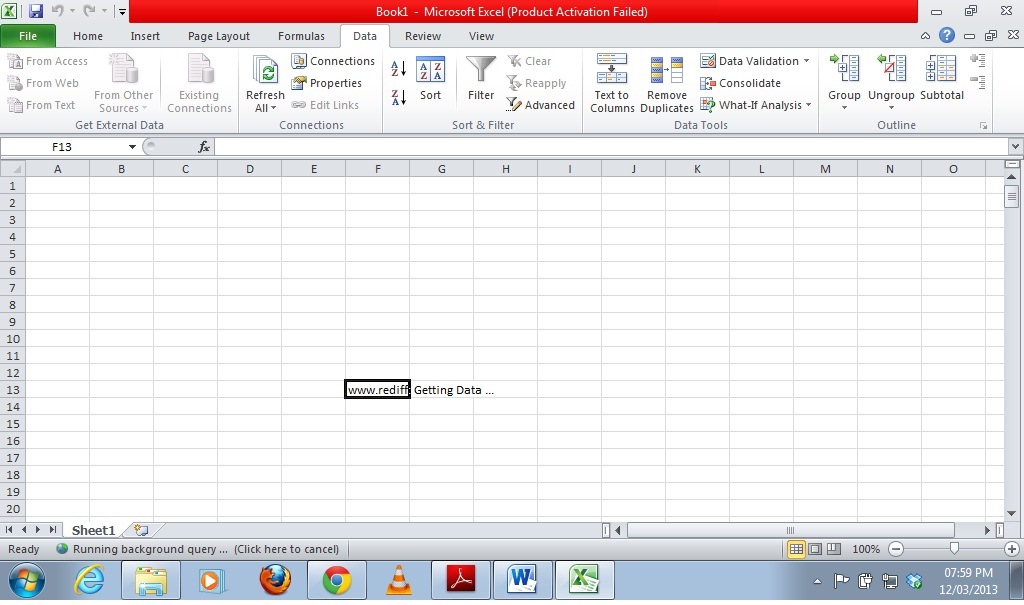Toggle the Filter funnel
The image size is (1024, 605).
click(481, 78)
